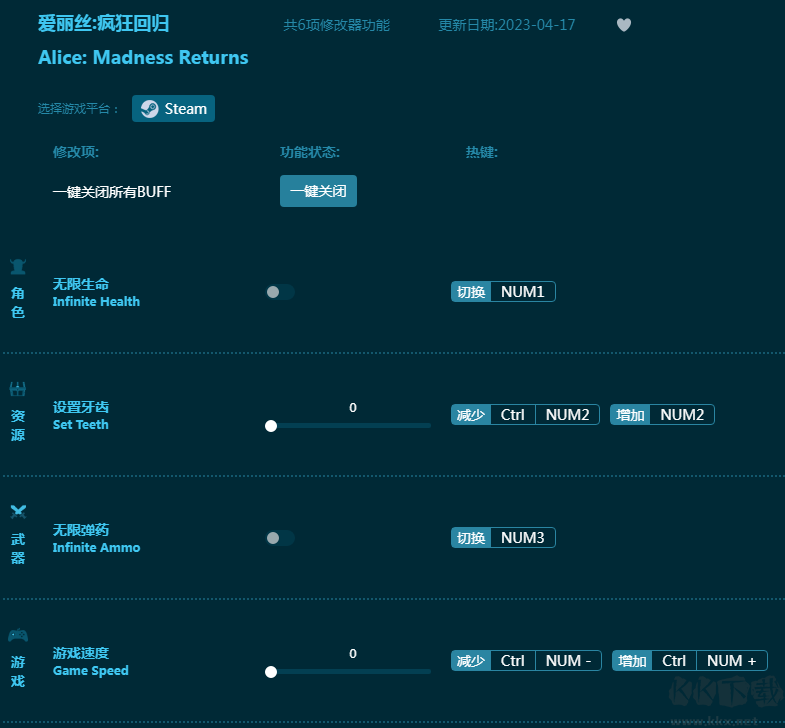Viewport: 785px width, 728px height.
Task: Click Ctrl in Game Speed increase hotkey
Action: tap(674, 661)
